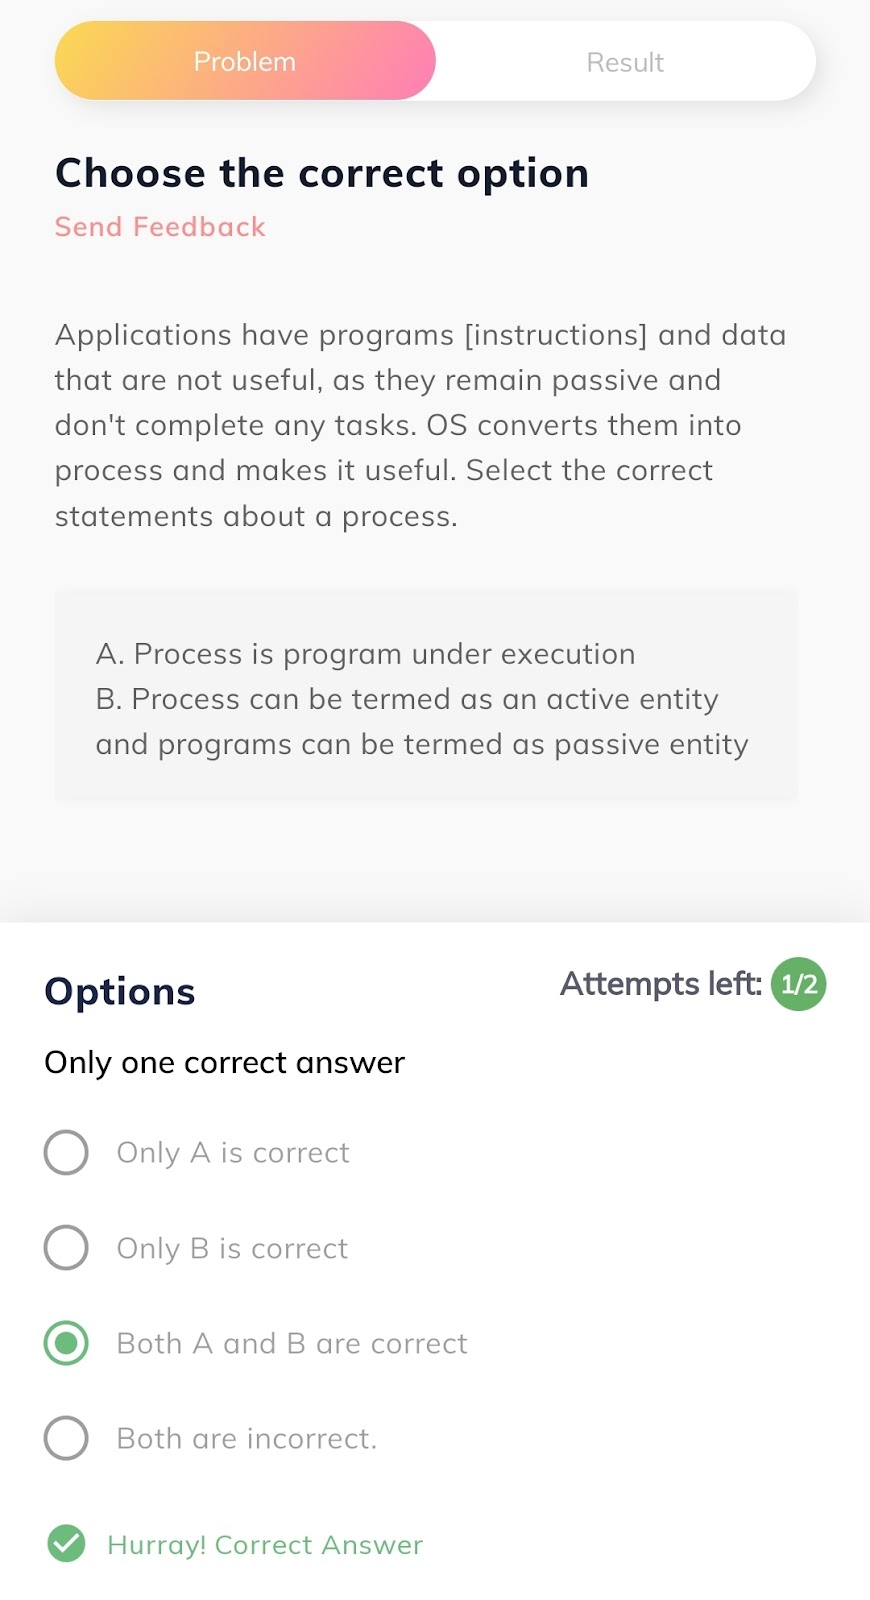Image resolution: width=870 pixels, height=1600 pixels.
Task: Click the green correct-answer checkmark icon
Action: (x=66, y=1543)
